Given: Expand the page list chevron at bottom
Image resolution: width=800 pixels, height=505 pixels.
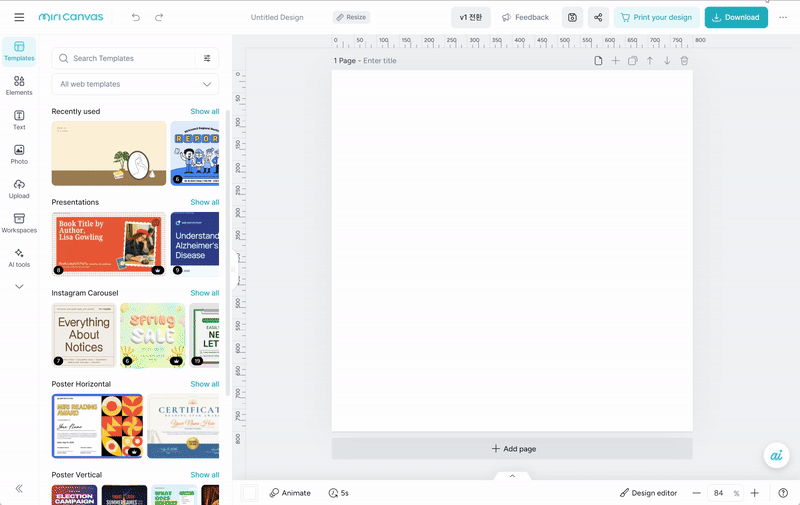Looking at the screenshot, I should point(512,475).
